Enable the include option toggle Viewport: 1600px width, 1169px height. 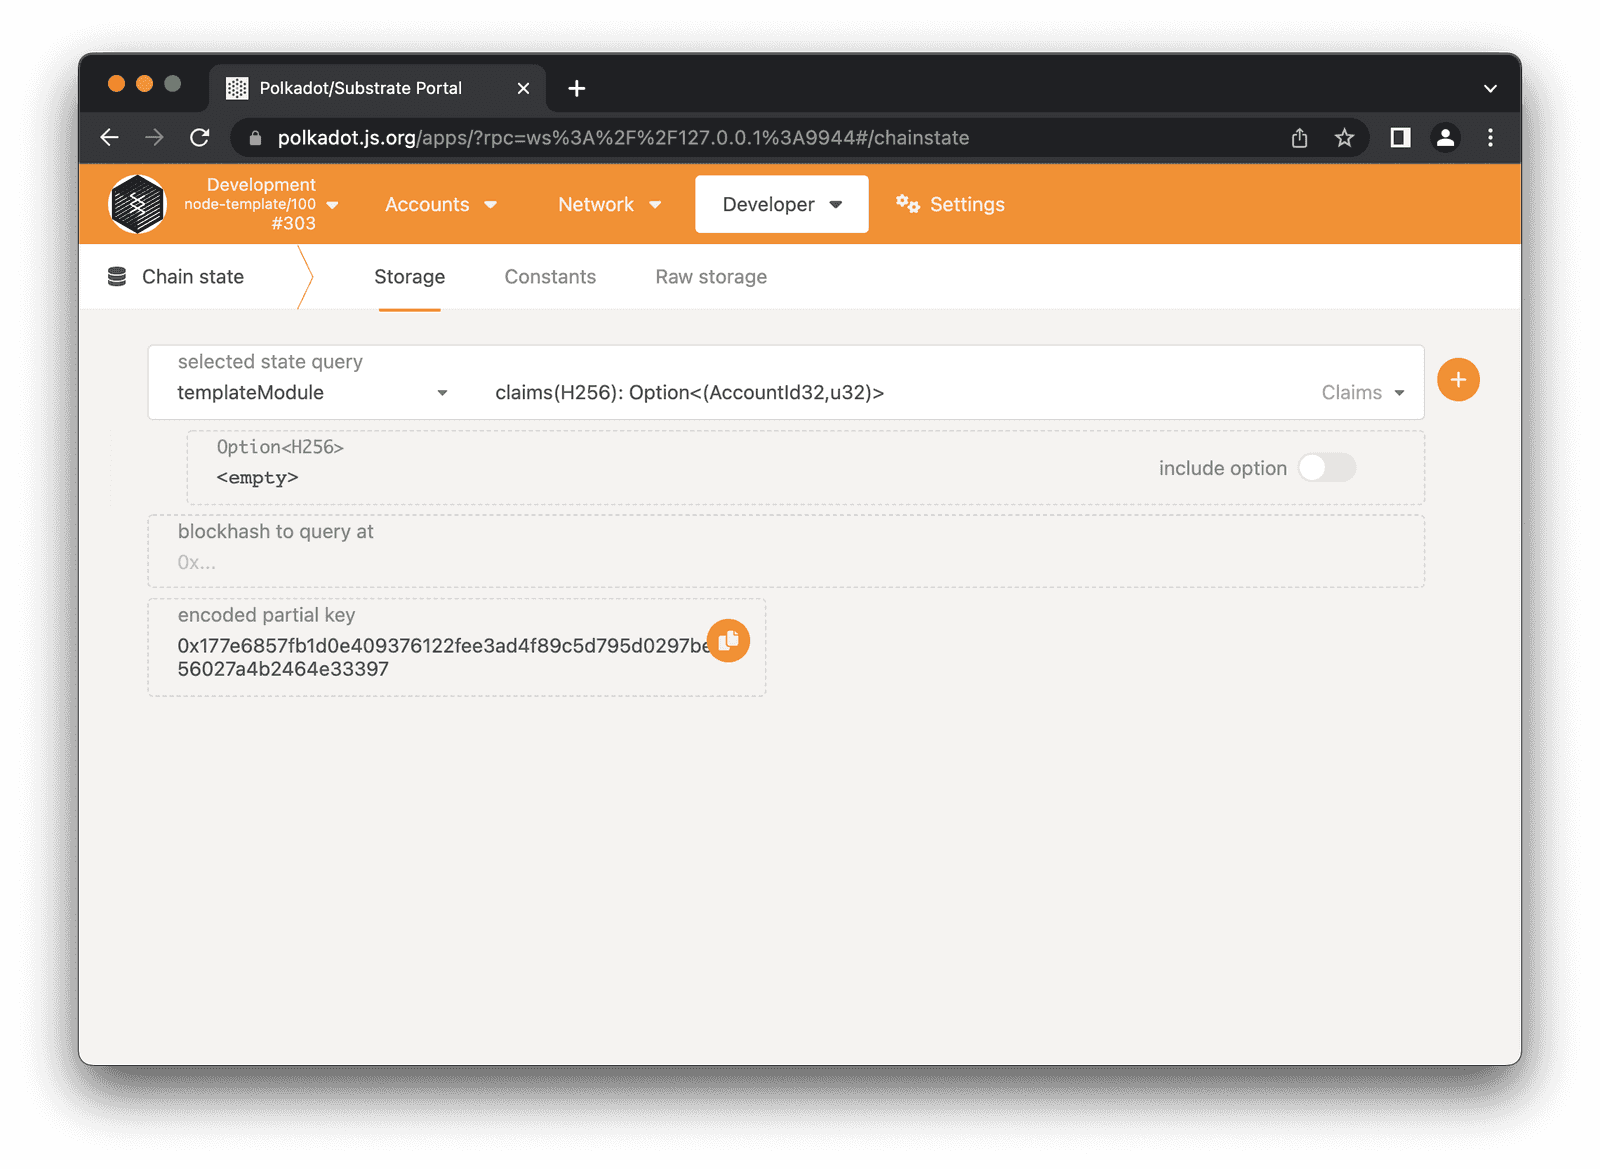click(x=1326, y=468)
